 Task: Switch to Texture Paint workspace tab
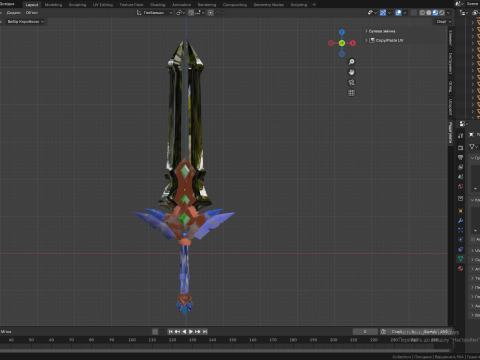(x=131, y=5)
